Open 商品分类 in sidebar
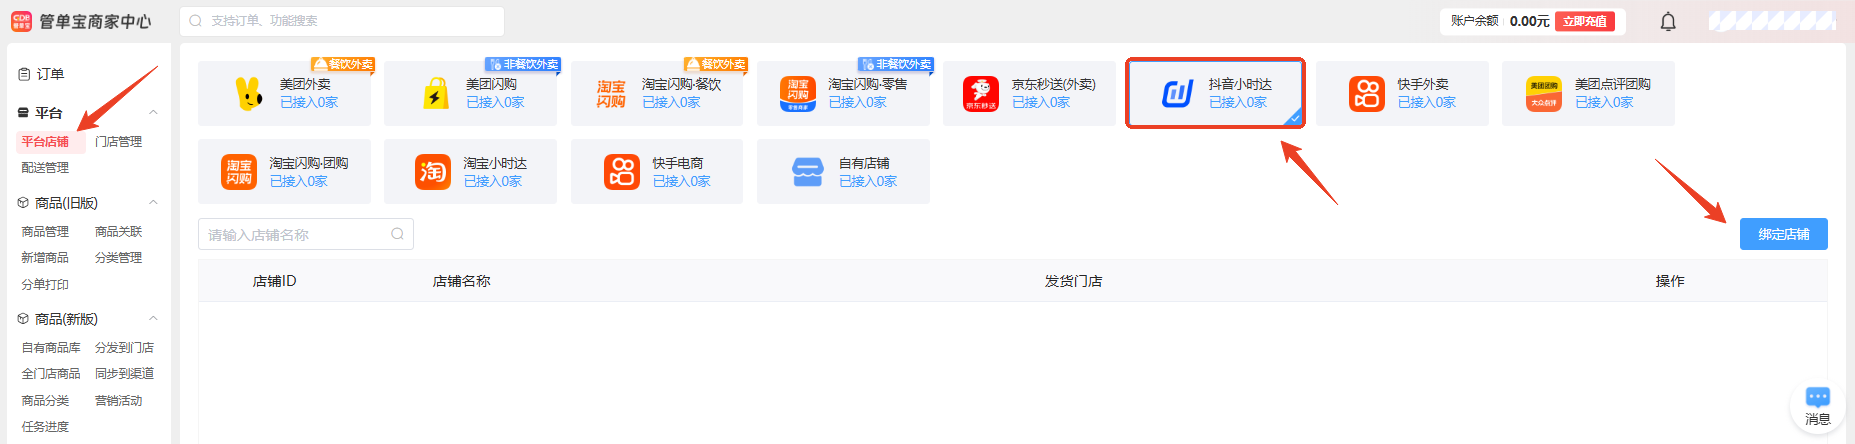 point(45,401)
